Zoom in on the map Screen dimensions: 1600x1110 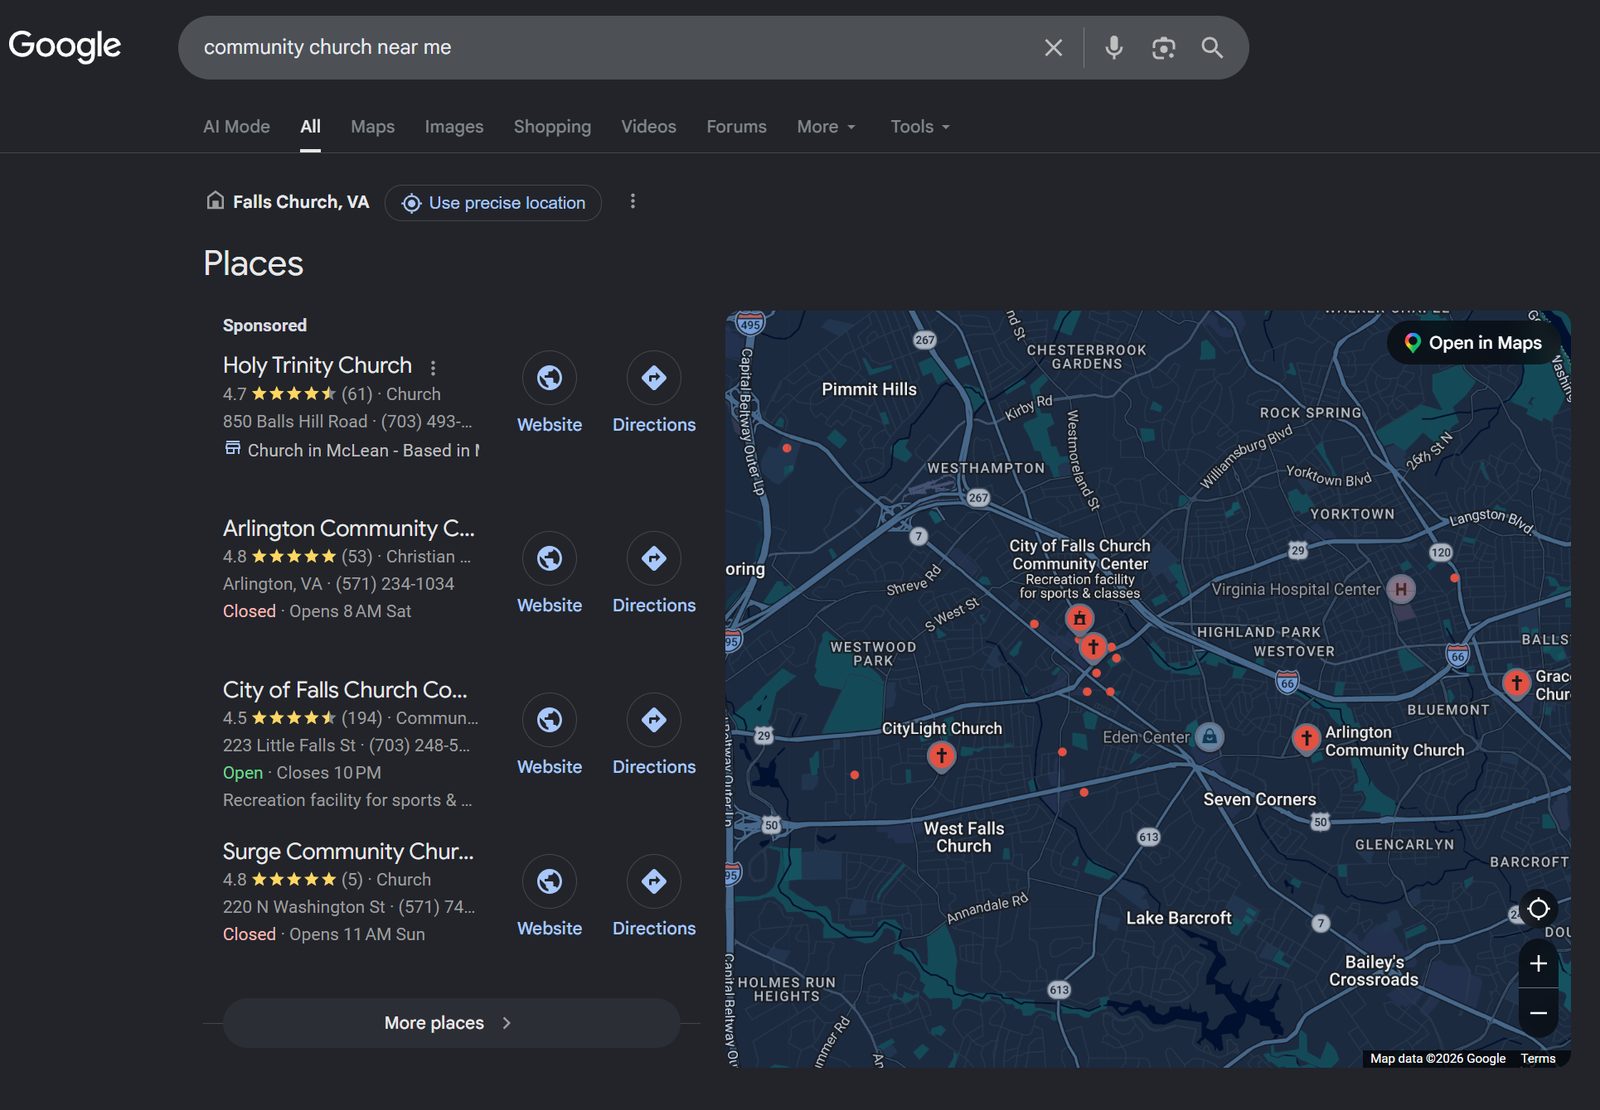click(x=1538, y=963)
